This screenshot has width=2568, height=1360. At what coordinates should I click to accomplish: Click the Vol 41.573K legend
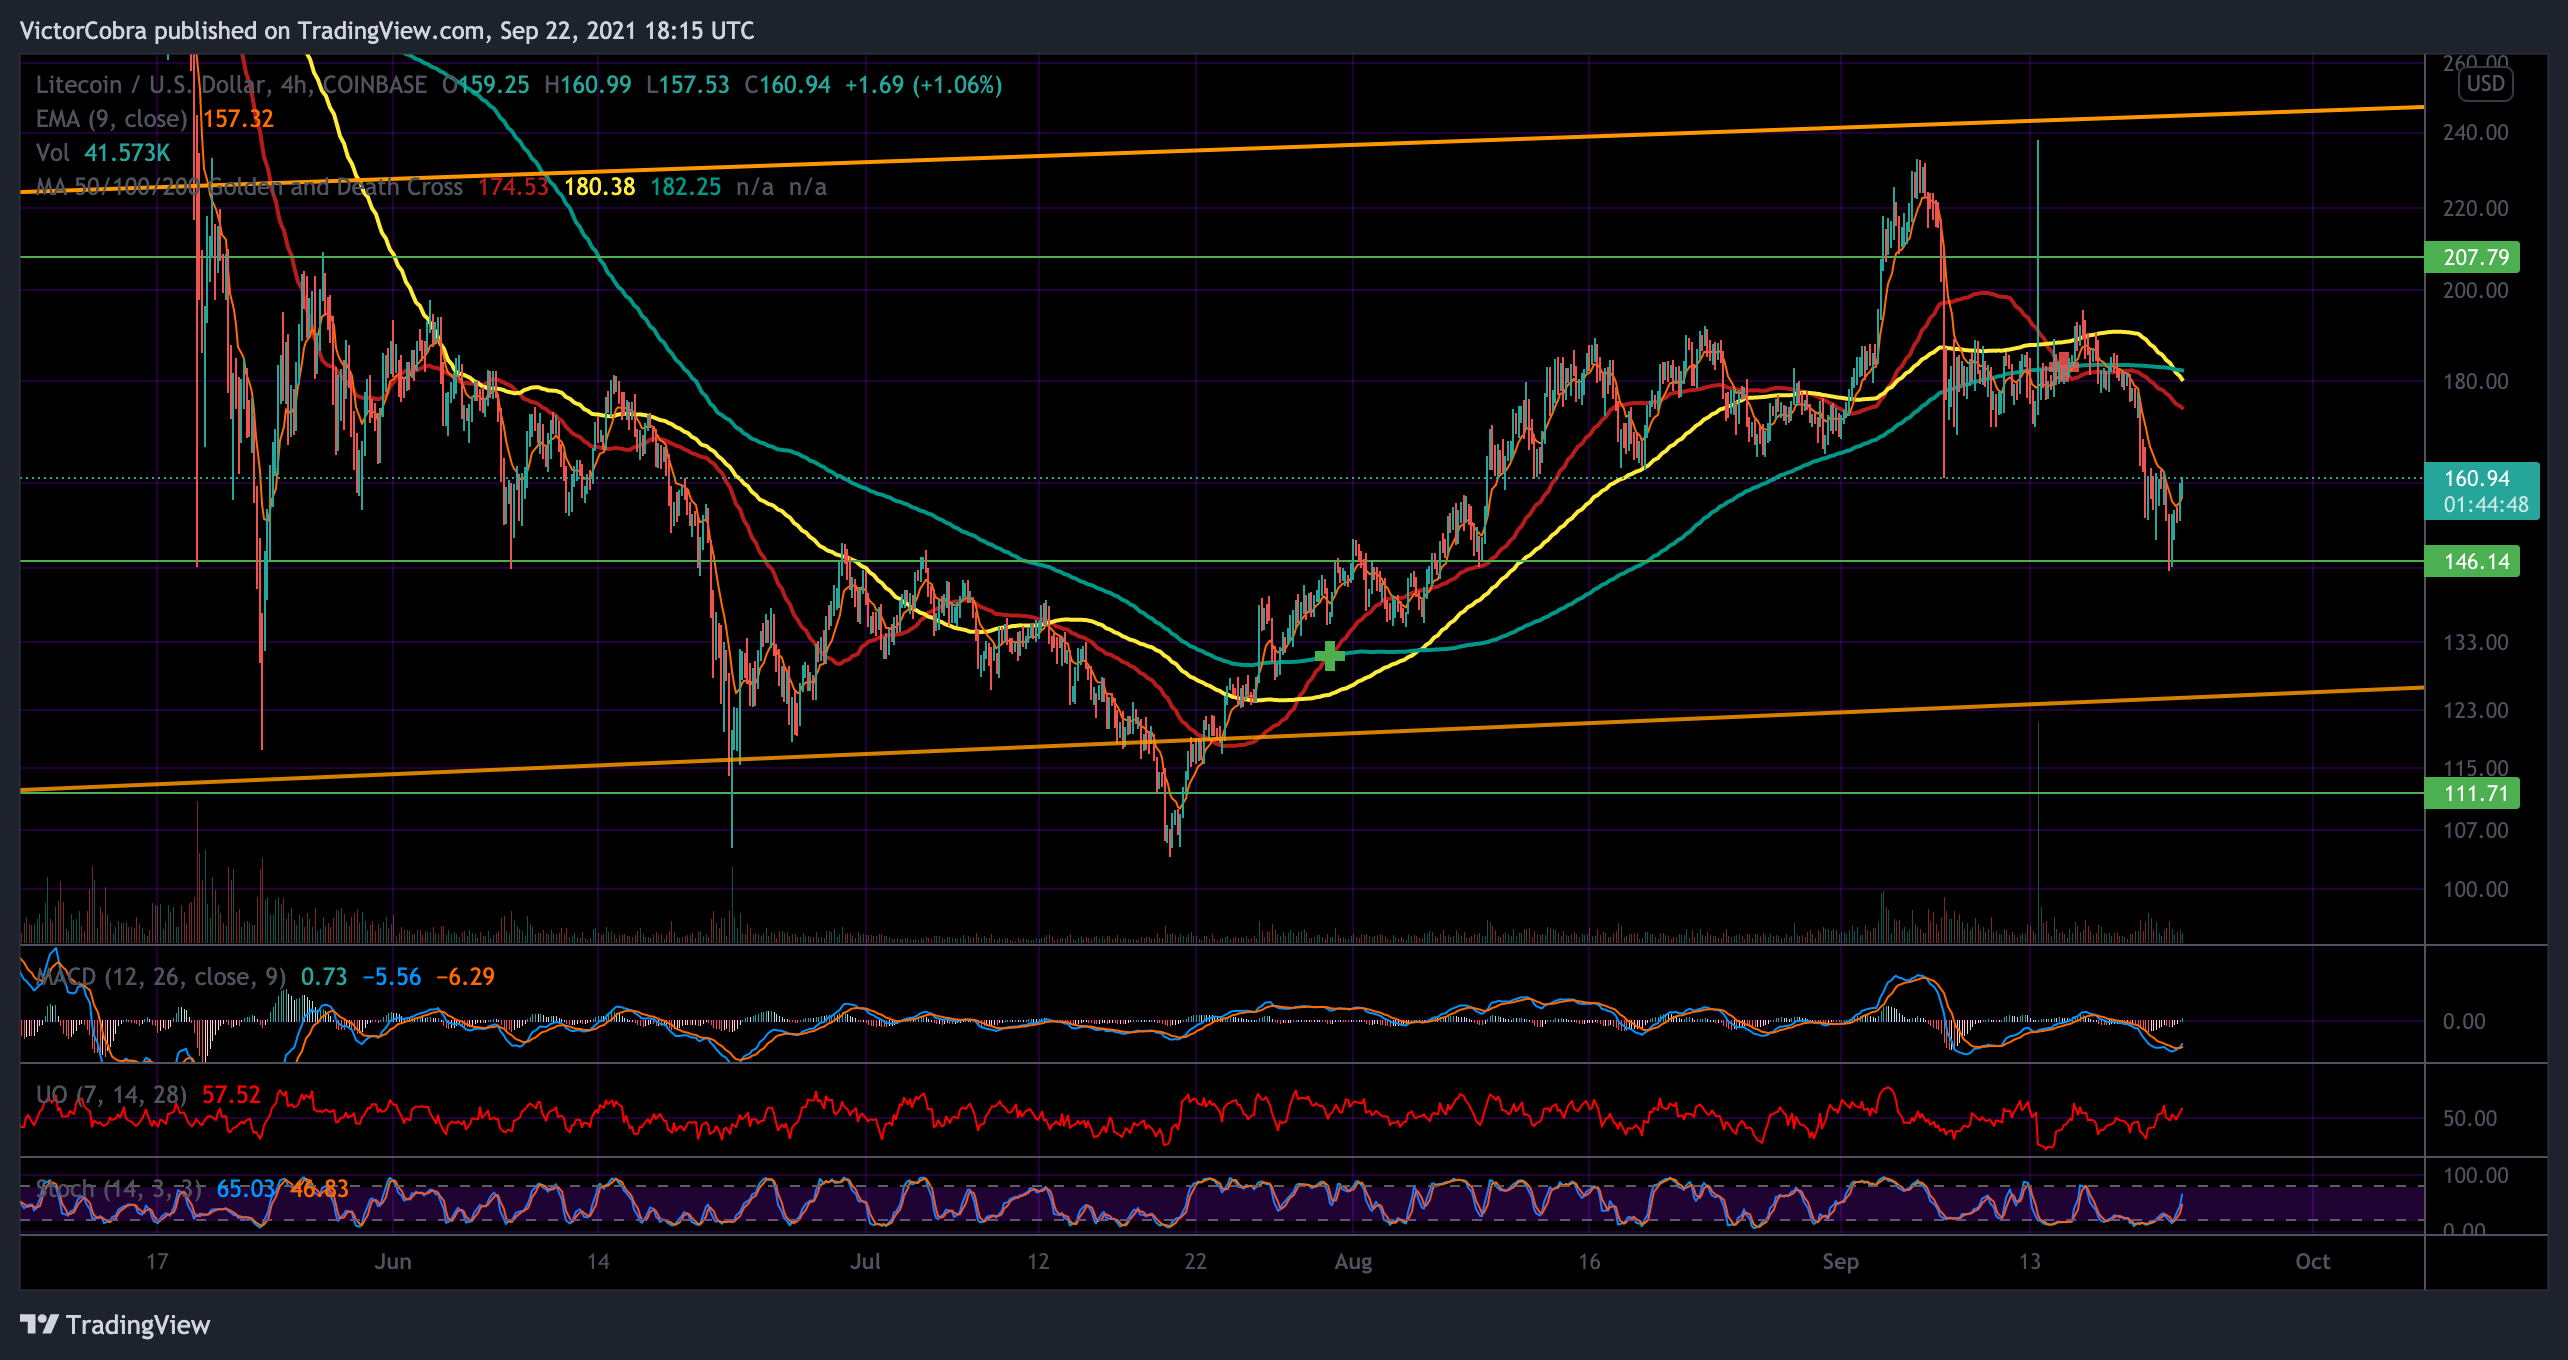point(103,153)
